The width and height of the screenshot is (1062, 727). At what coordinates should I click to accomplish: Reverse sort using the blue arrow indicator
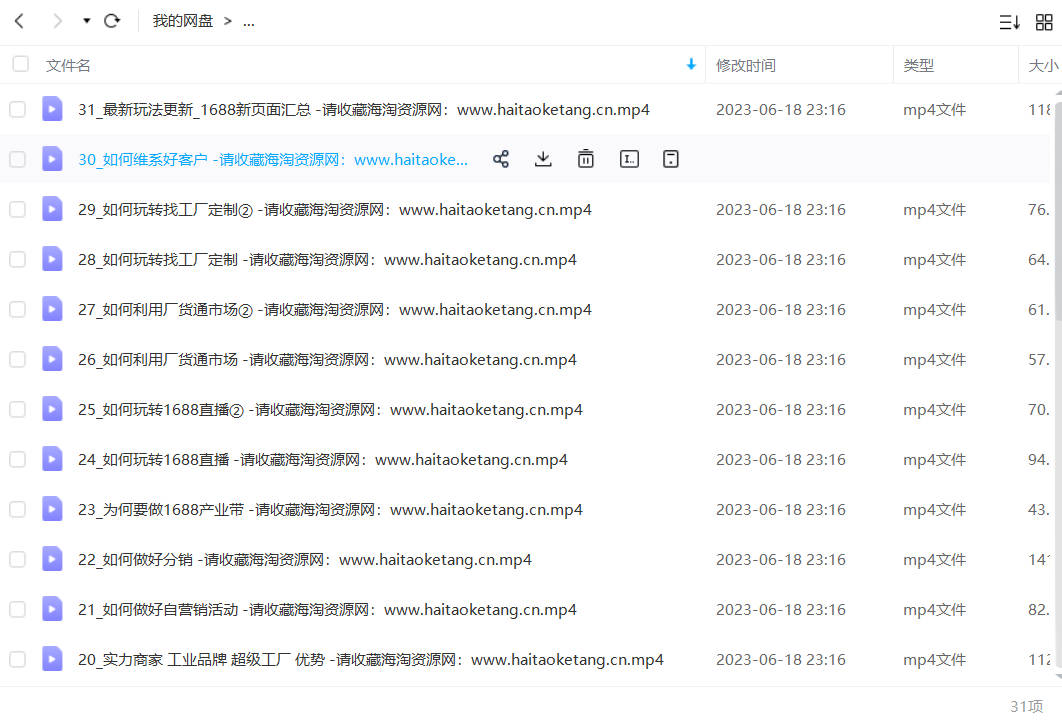pyautogui.click(x=691, y=64)
